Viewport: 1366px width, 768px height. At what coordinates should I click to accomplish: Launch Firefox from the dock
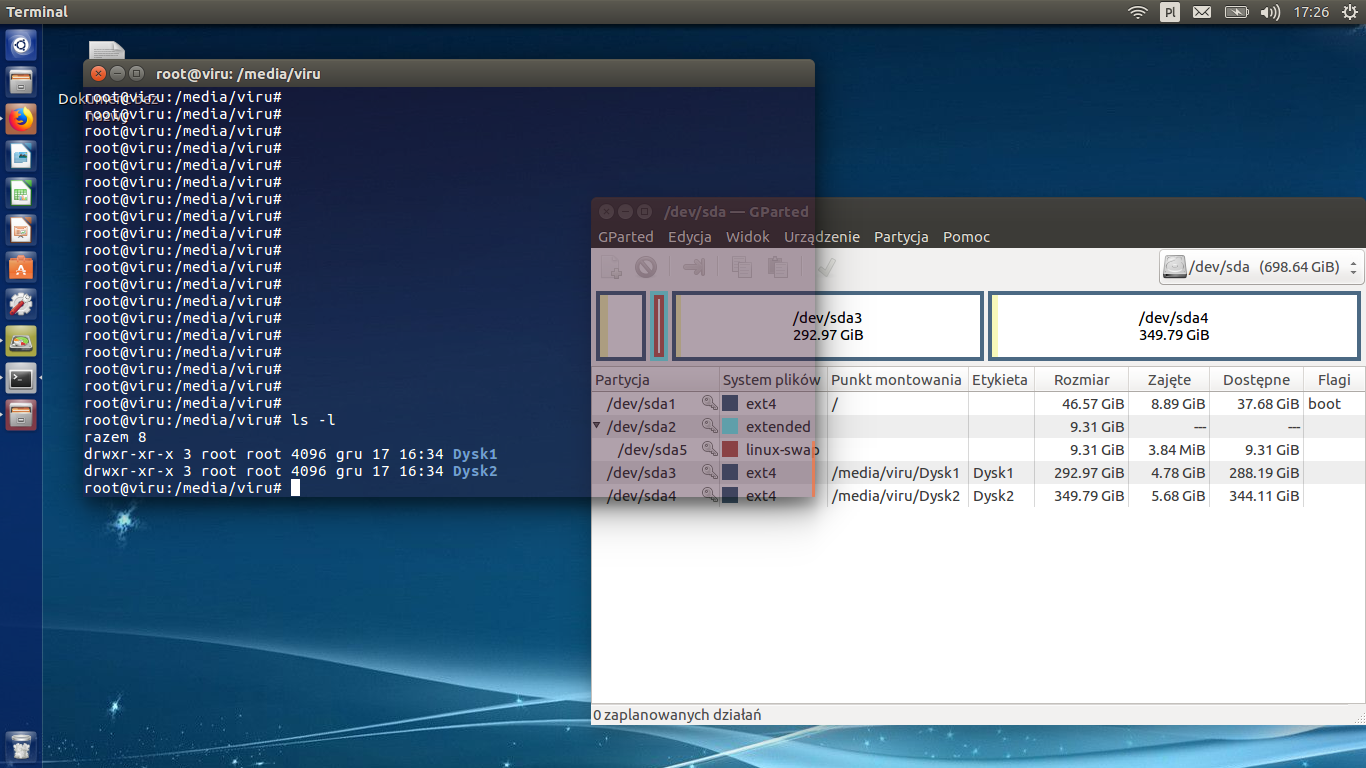[21, 119]
